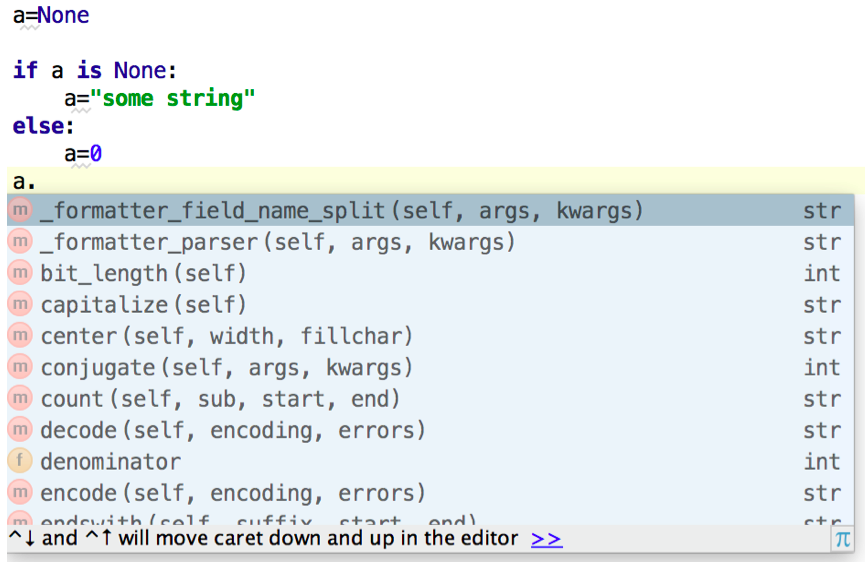Viewport: 865px width, 562px height.
Task: Click the method icon next to capitalize
Action: tap(20, 304)
